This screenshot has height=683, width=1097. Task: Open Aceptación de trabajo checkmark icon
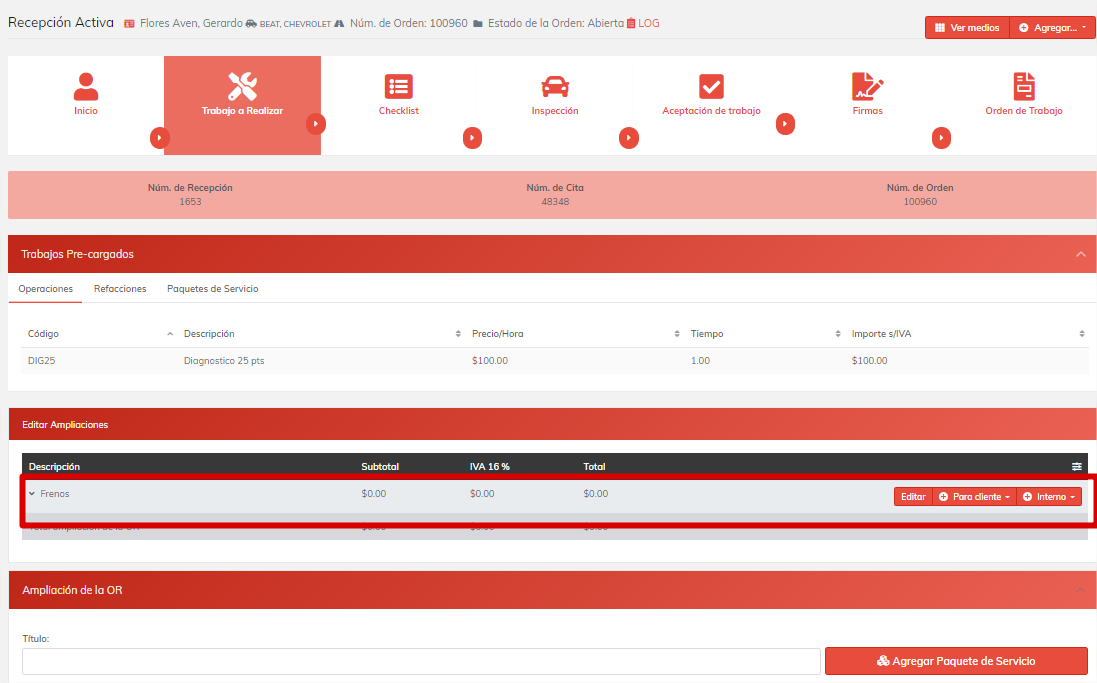tap(711, 87)
